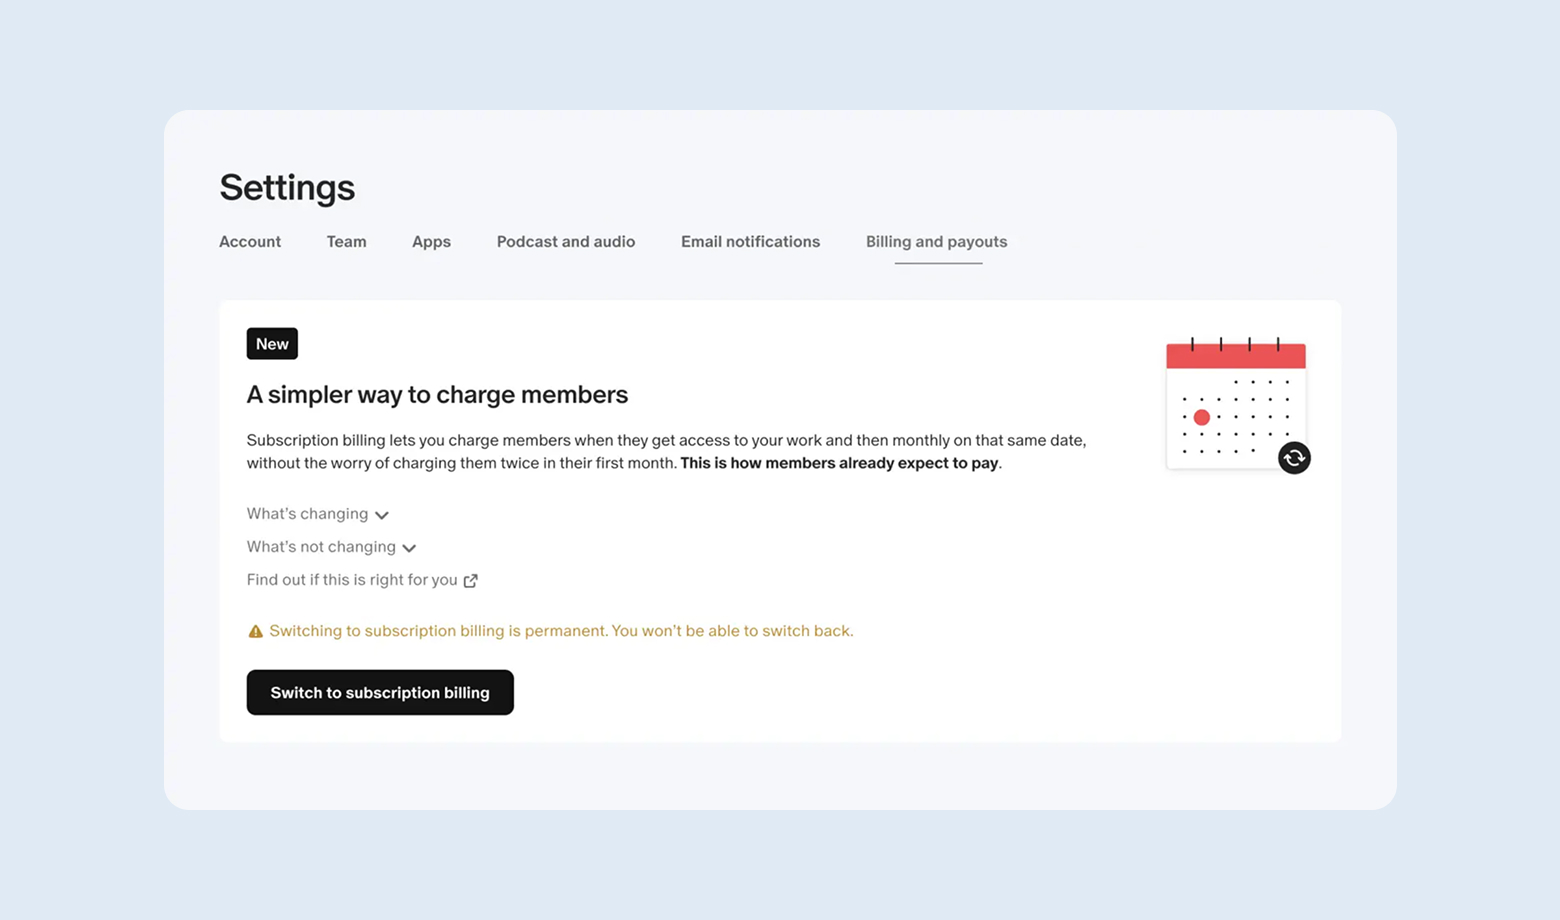This screenshot has height=920, width=1560.
Task: Click the black New badge
Action: coord(272,344)
